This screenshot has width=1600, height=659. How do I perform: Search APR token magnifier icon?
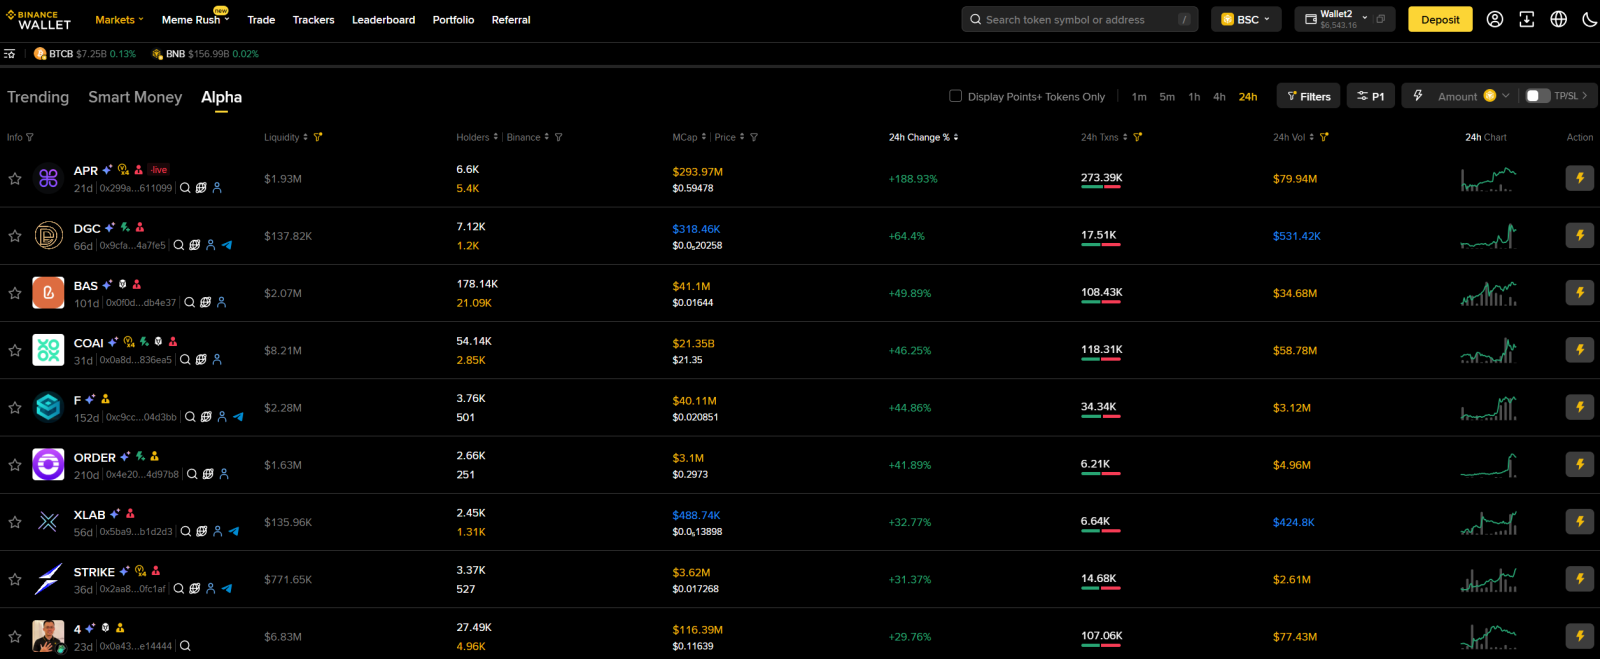pos(185,188)
